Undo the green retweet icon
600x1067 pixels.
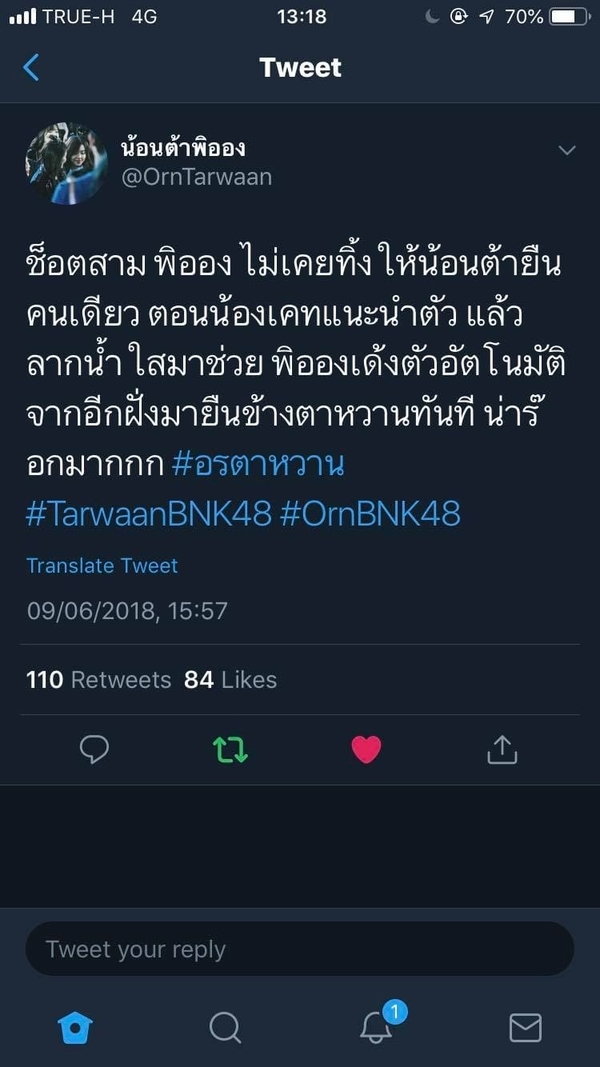pyautogui.click(x=231, y=749)
